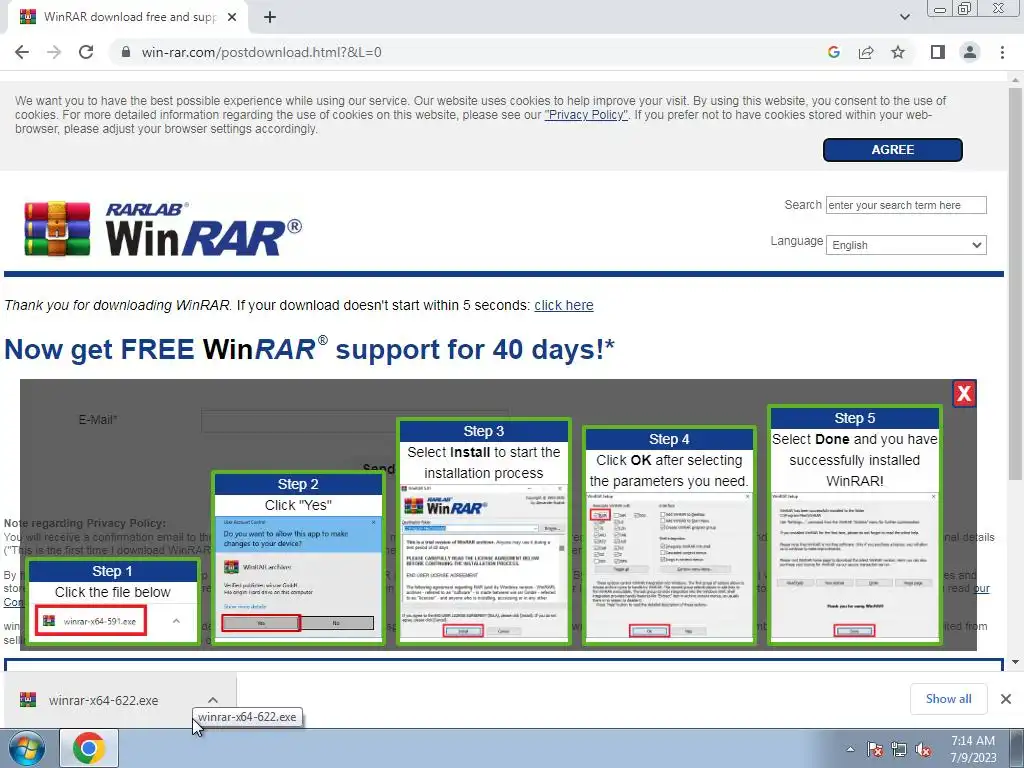This screenshot has height=768, width=1024.
Task: Open downloaded winrar-x64-622.exe file
Action: (x=103, y=701)
